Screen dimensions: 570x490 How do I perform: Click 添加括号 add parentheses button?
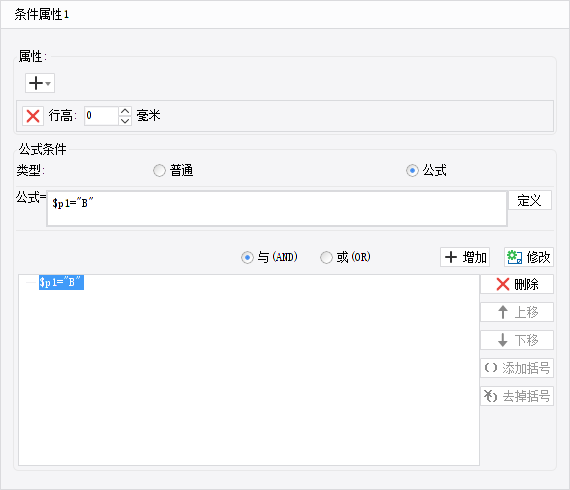[x=517, y=368]
